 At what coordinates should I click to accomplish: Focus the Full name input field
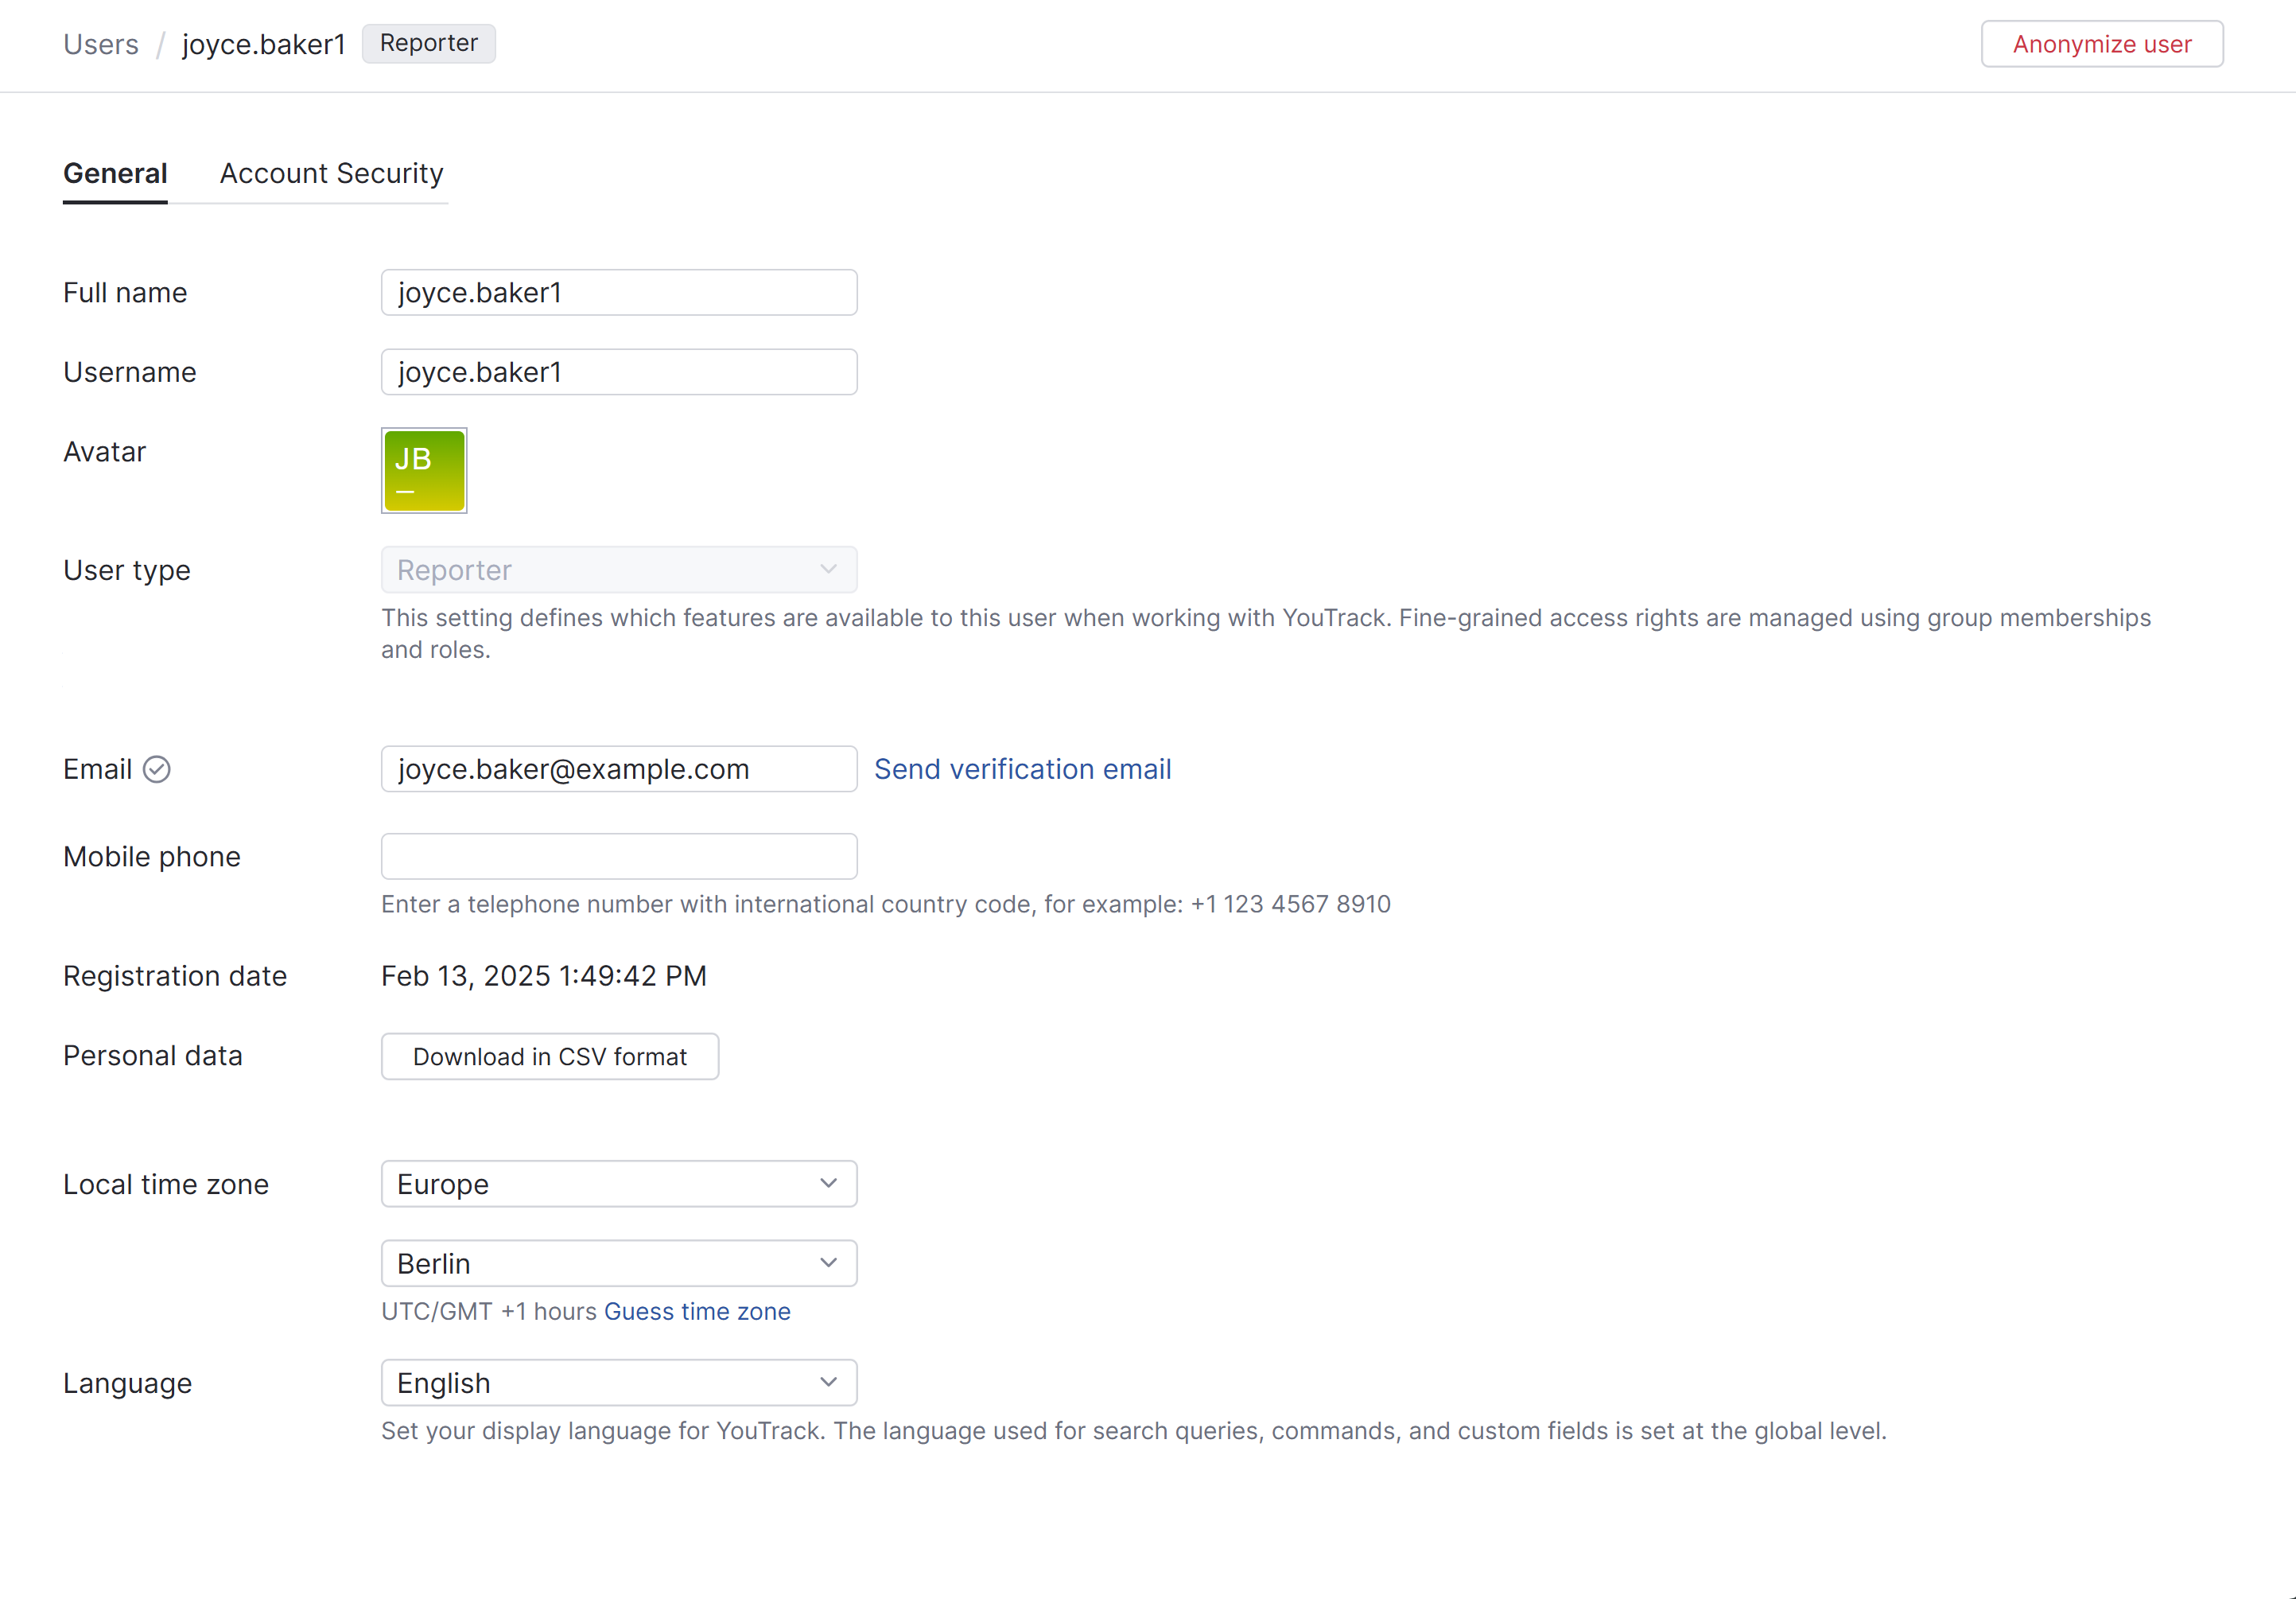pyautogui.click(x=618, y=292)
